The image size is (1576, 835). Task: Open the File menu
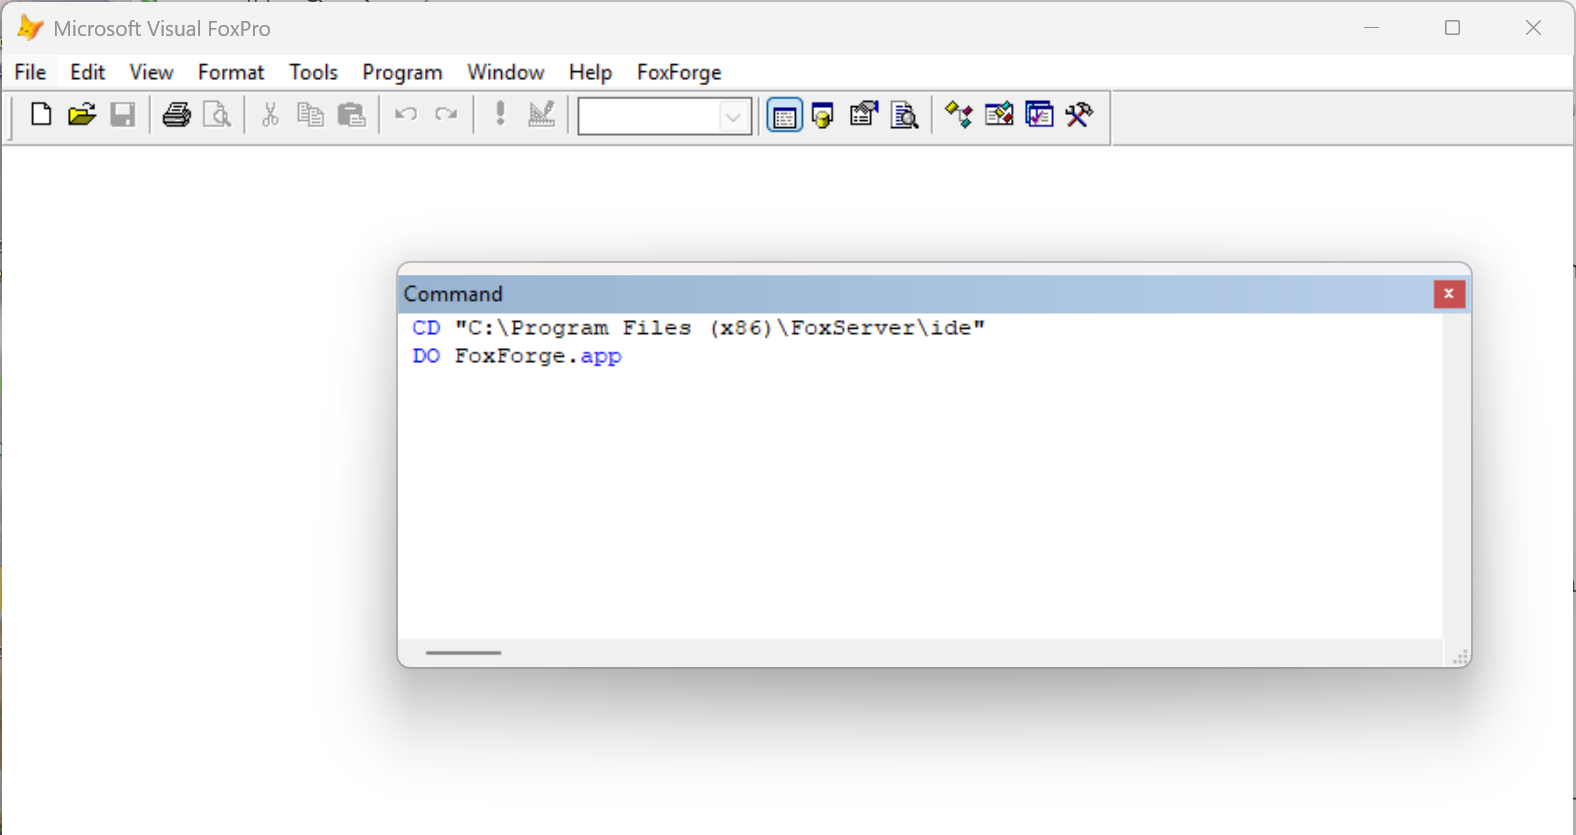click(x=30, y=72)
